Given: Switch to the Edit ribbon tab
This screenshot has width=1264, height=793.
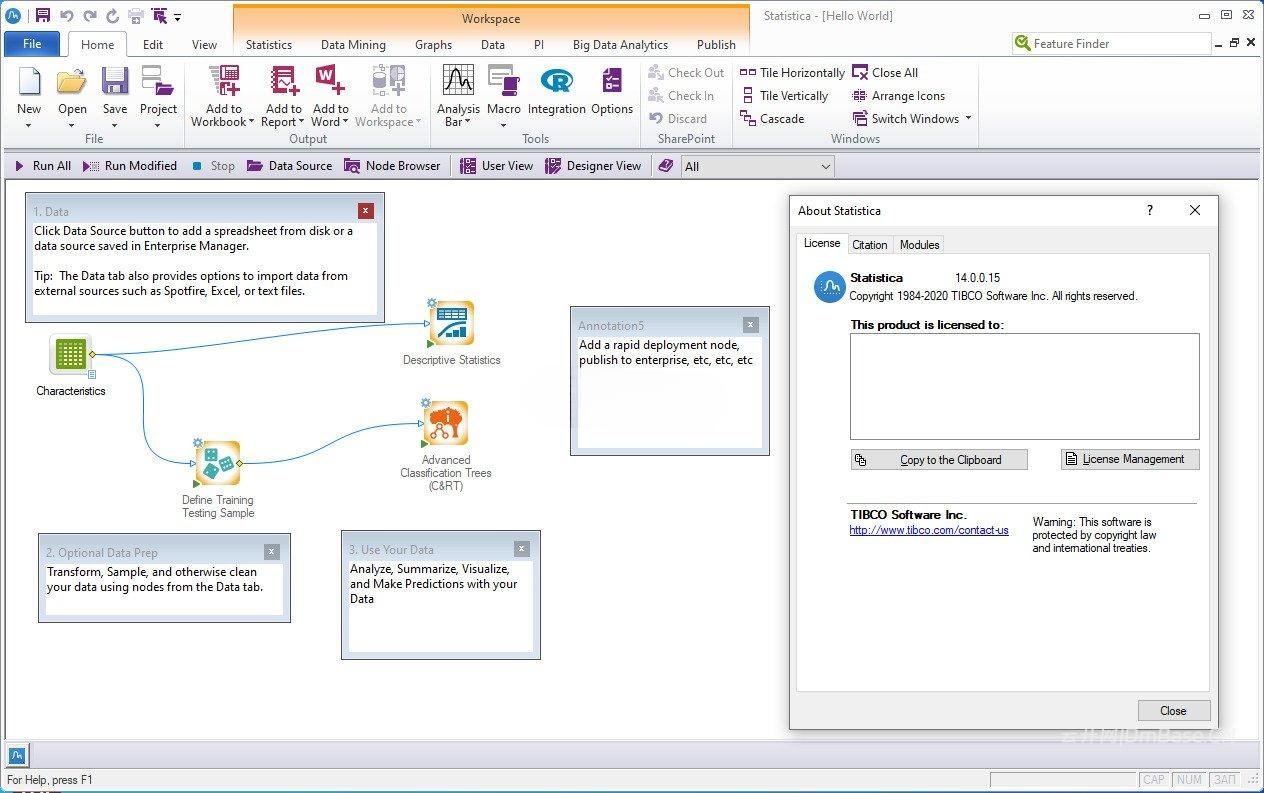Looking at the screenshot, I should coord(153,45).
